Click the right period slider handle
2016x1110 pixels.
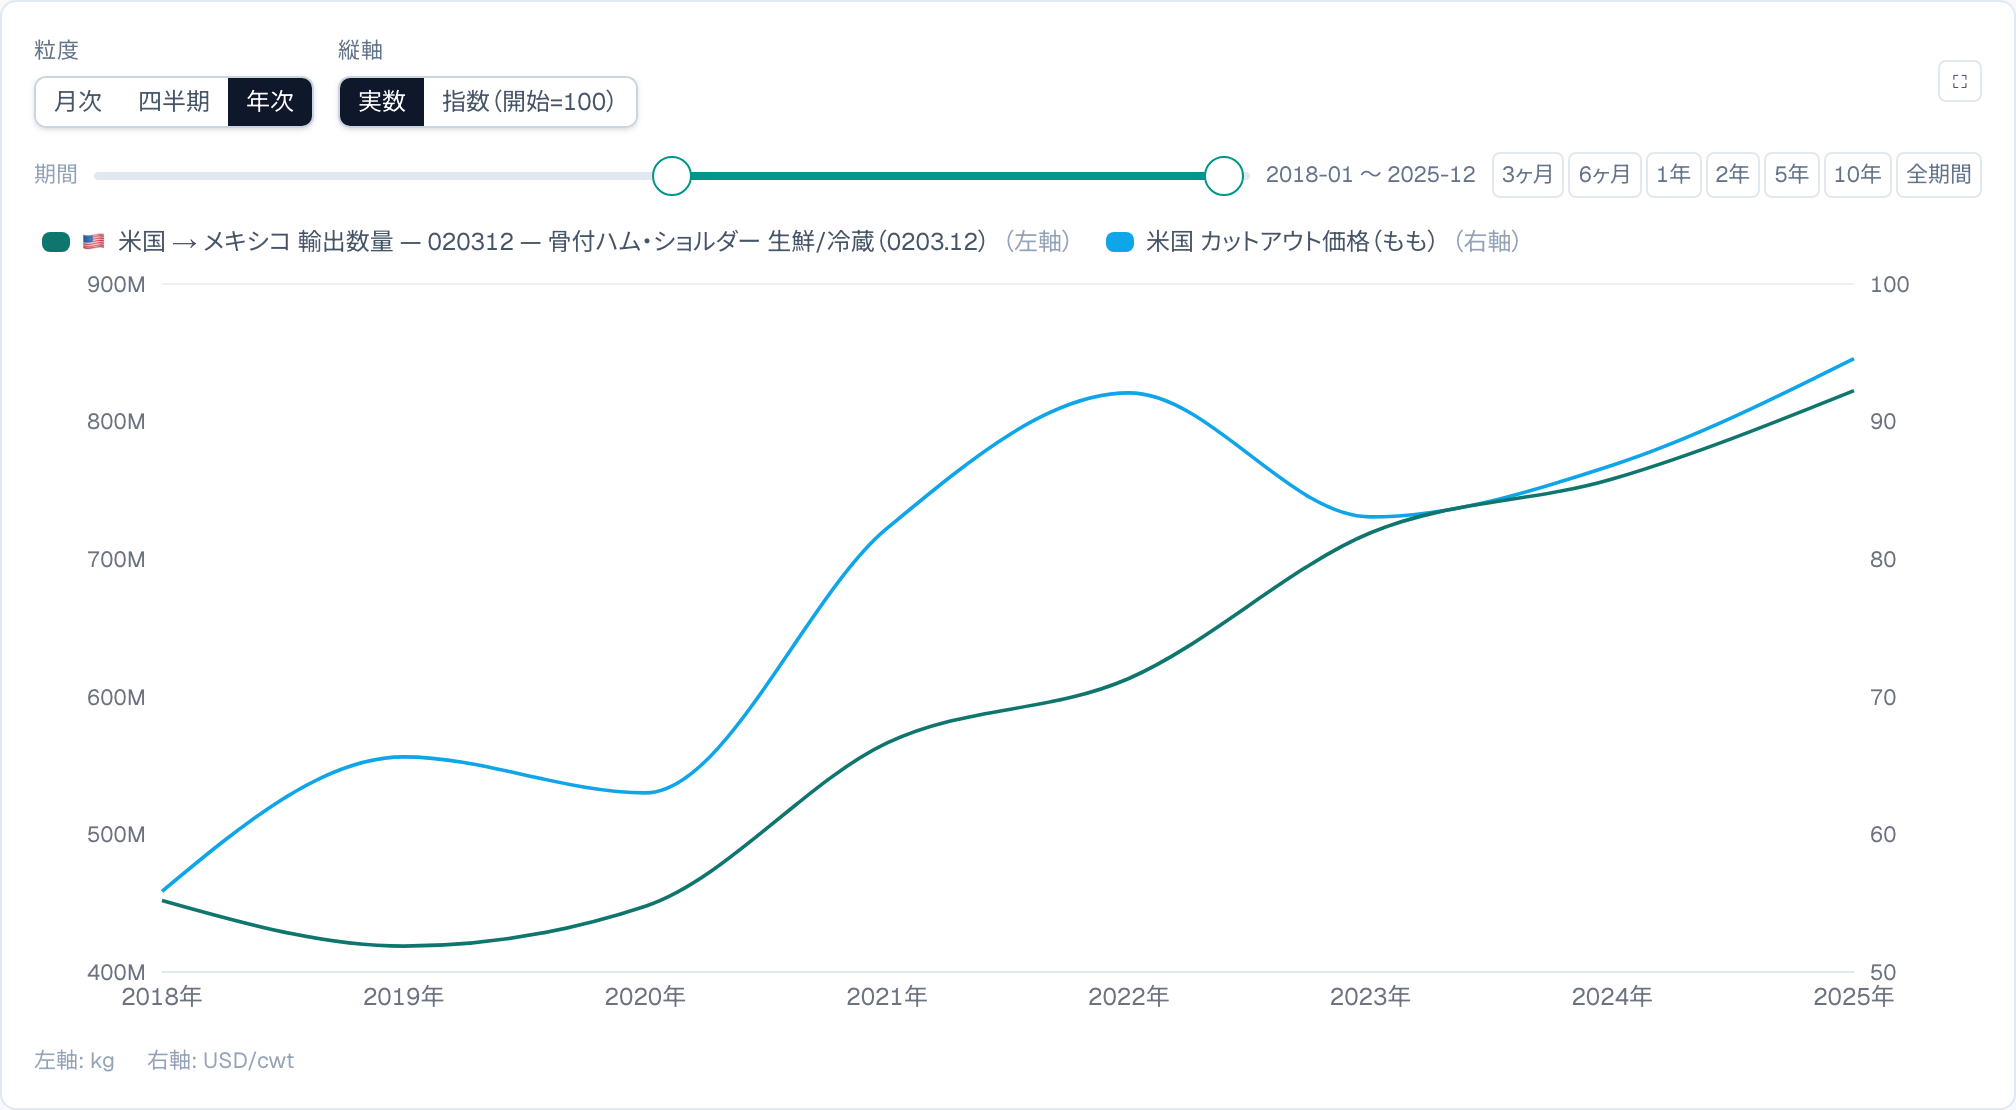[x=1223, y=176]
